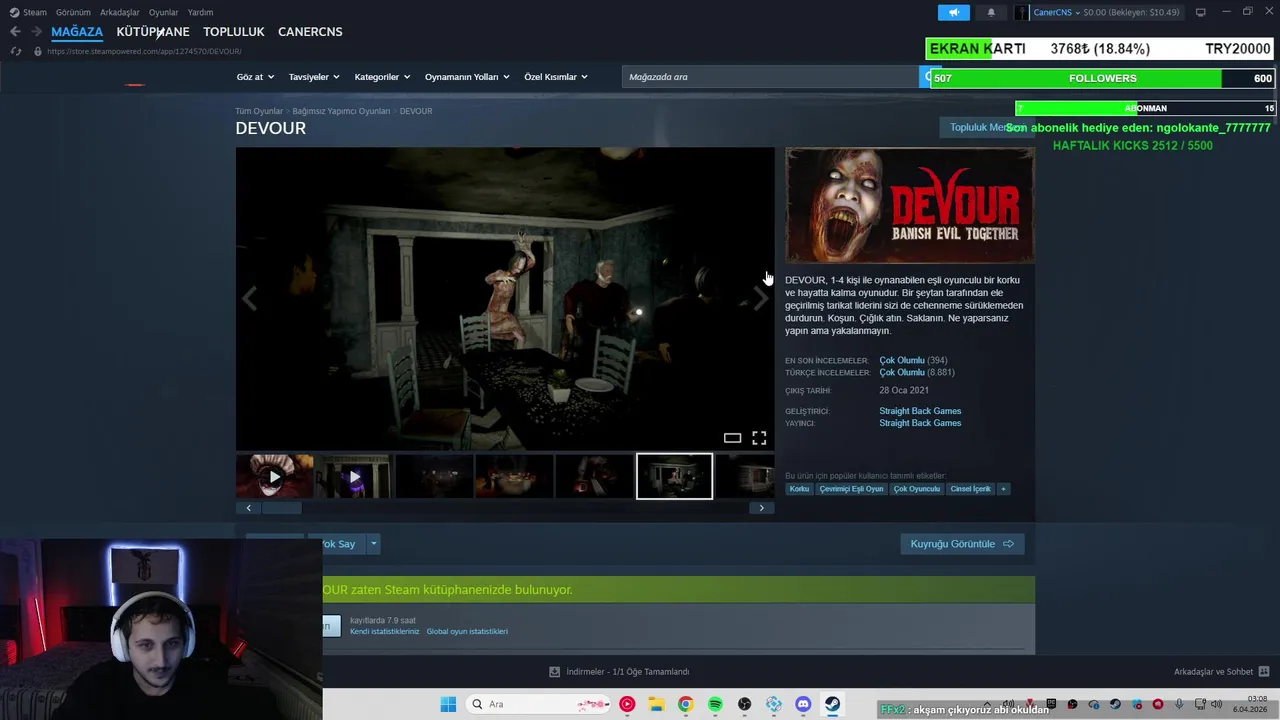Open İndirmeler downloads status bar
Image resolution: width=1280 pixels, height=720 pixels.
pos(620,672)
